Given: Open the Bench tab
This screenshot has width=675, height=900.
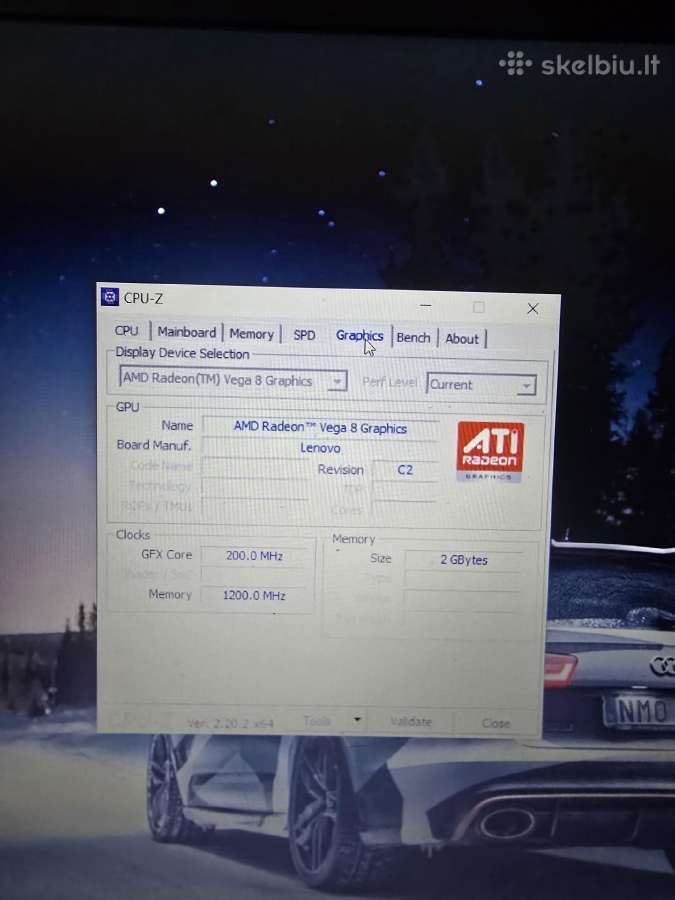Looking at the screenshot, I should coord(413,338).
